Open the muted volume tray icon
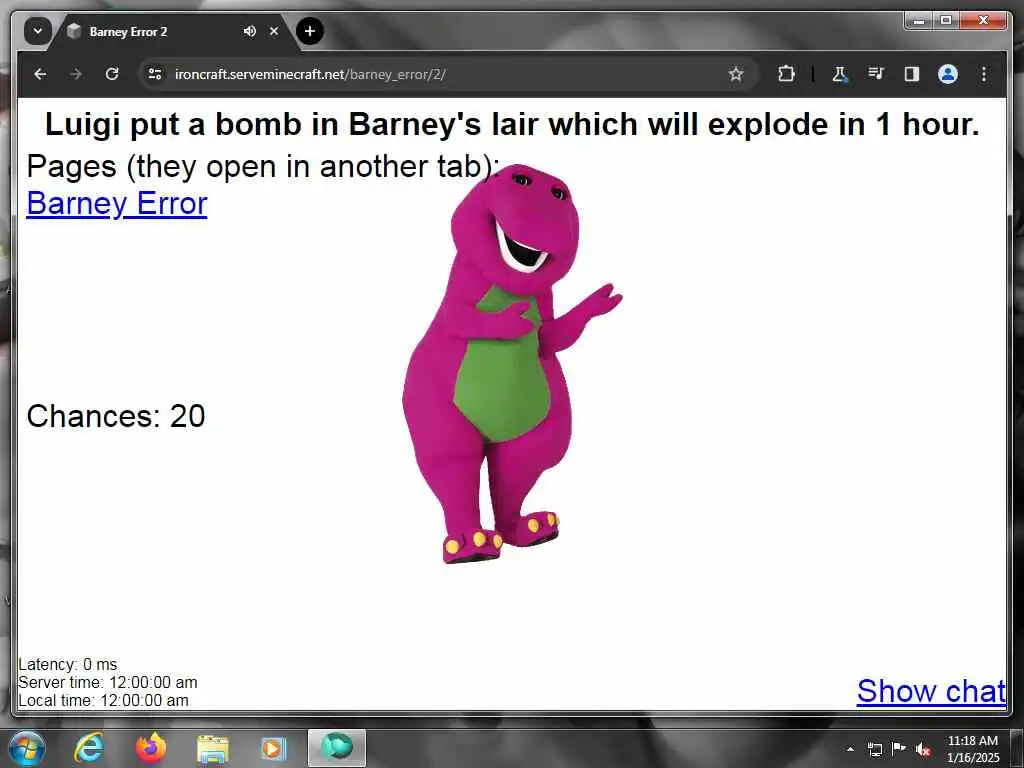 point(923,750)
